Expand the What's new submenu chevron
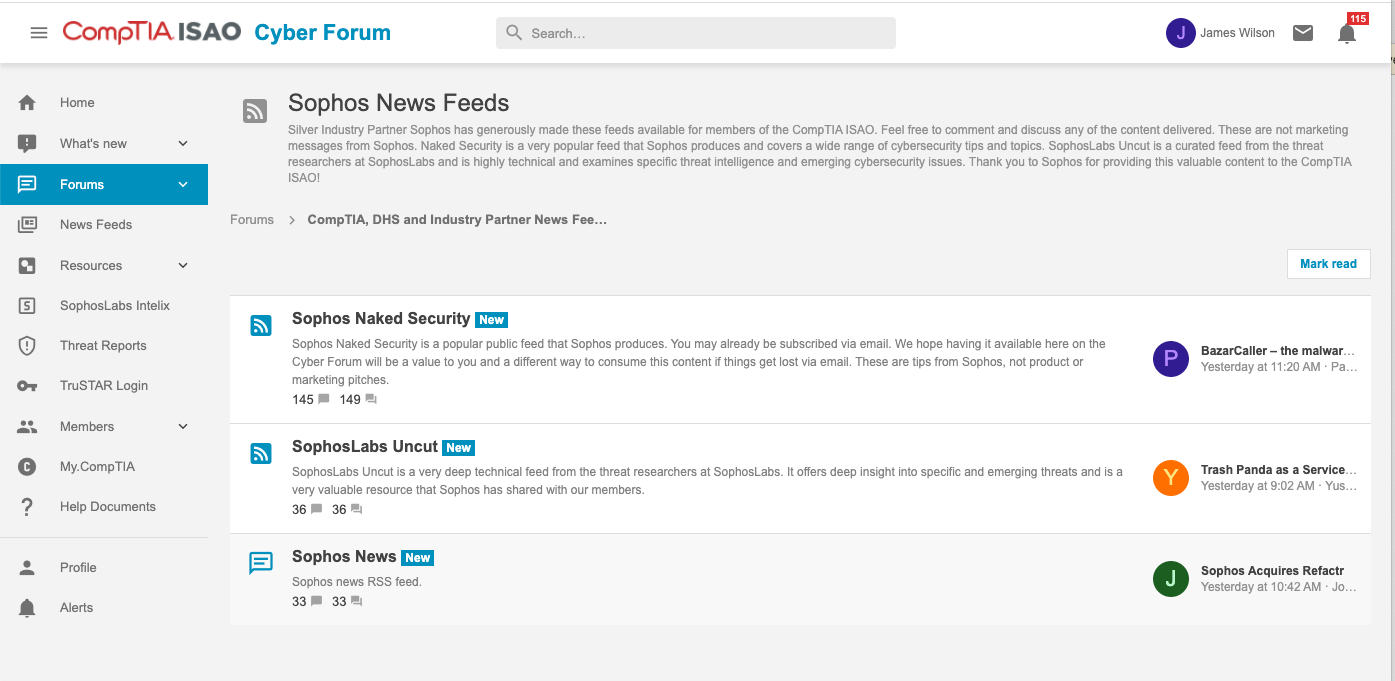Image resolution: width=1395 pixels, height=681 pixels. (x=183, y=144)
